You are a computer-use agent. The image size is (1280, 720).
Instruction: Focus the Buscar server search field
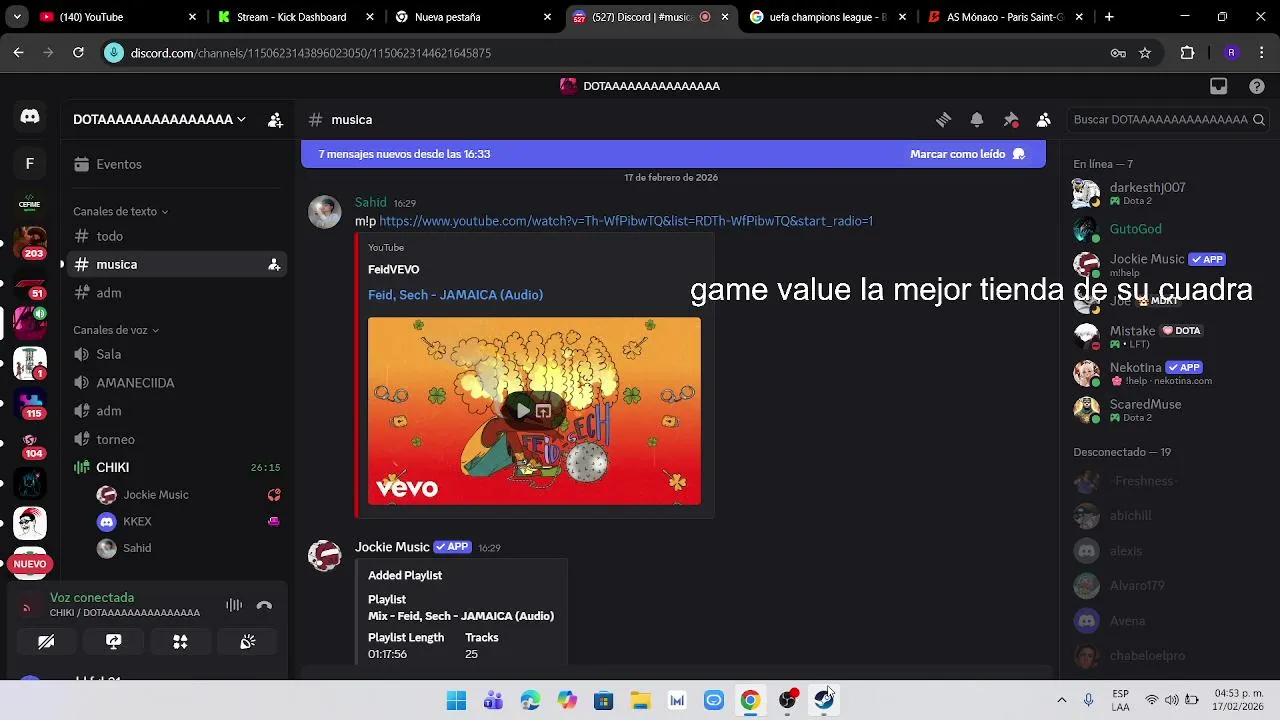[1166, 120]
